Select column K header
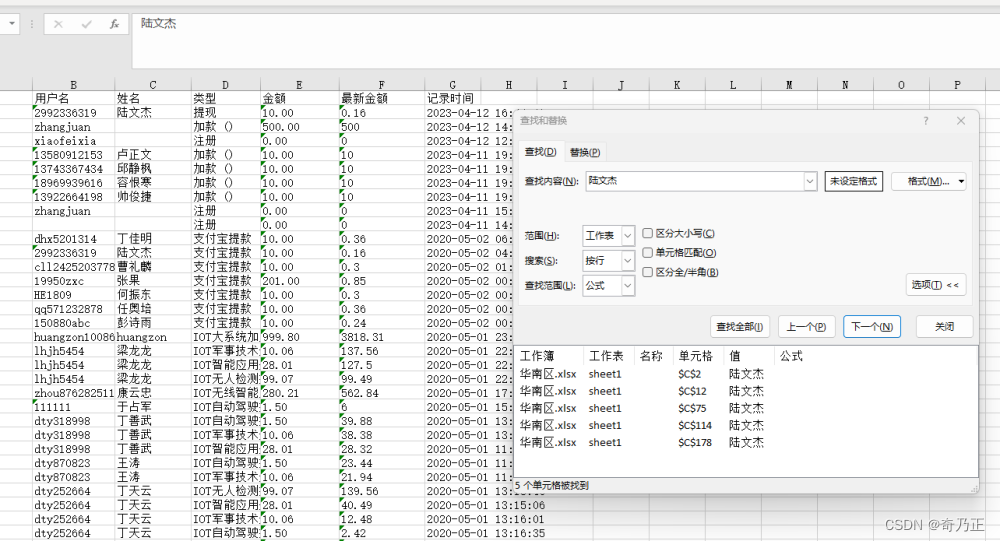 click(677, 85)
